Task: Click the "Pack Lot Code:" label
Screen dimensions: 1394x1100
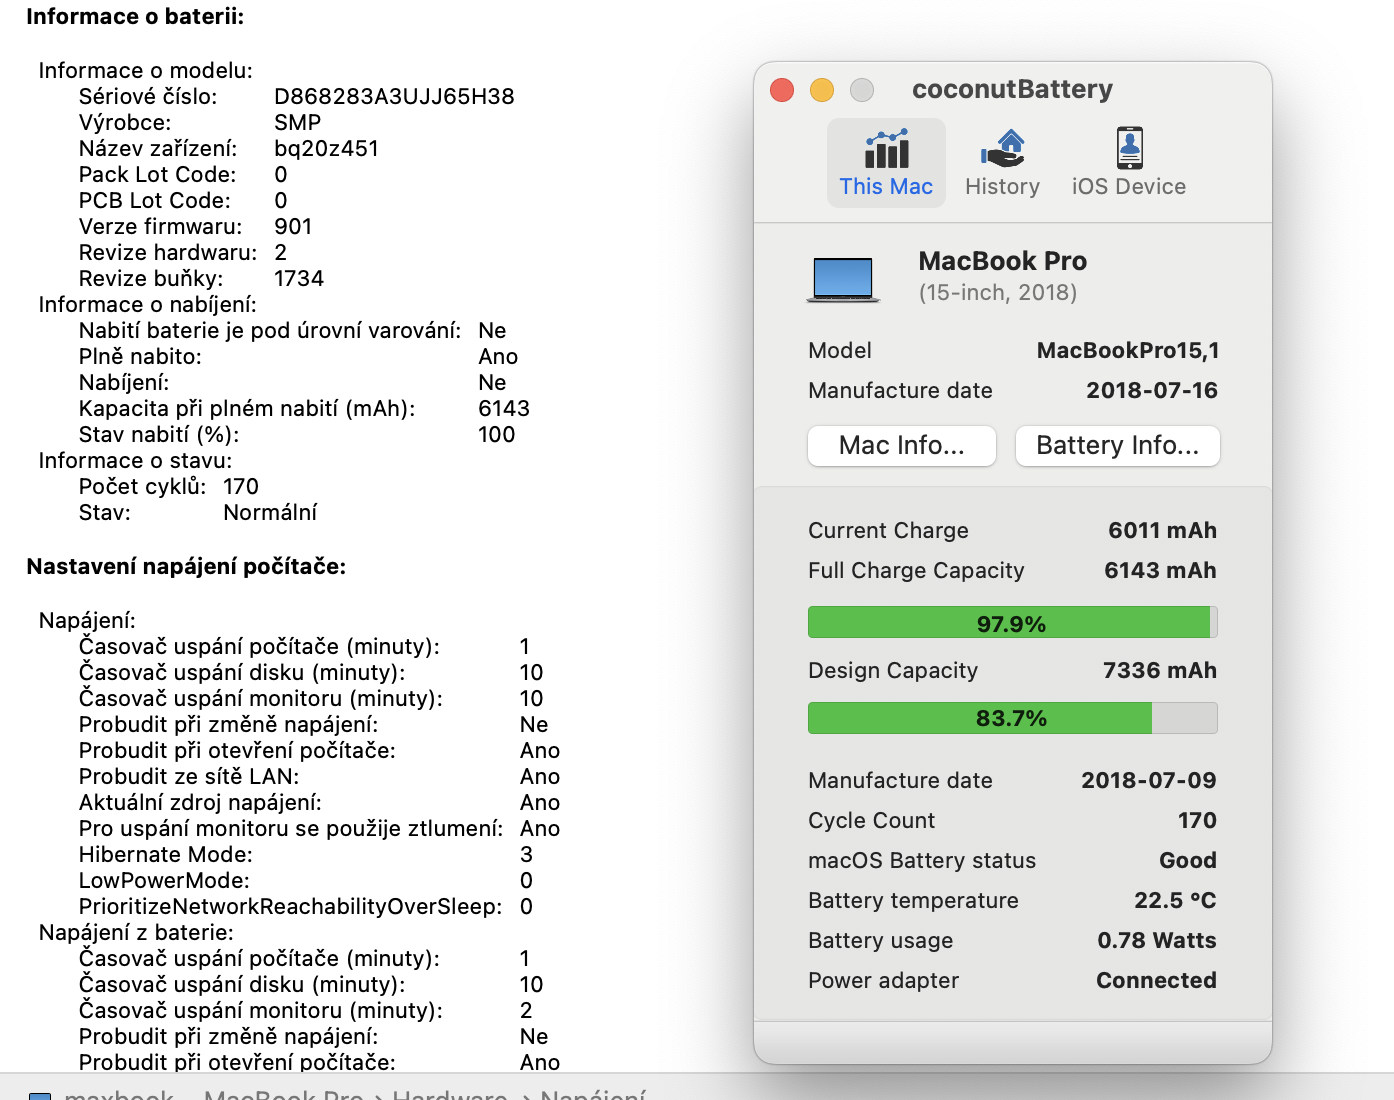Action: [x=158, y=174]
